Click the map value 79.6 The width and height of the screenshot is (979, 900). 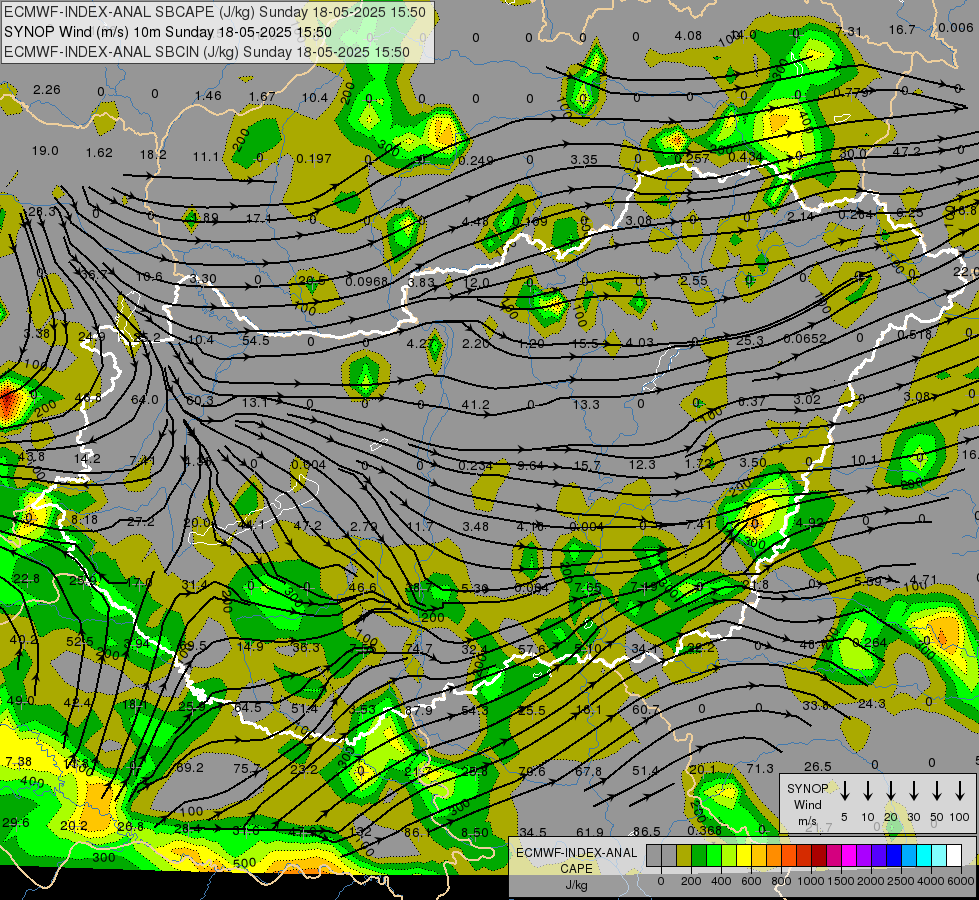coord(532,772)
